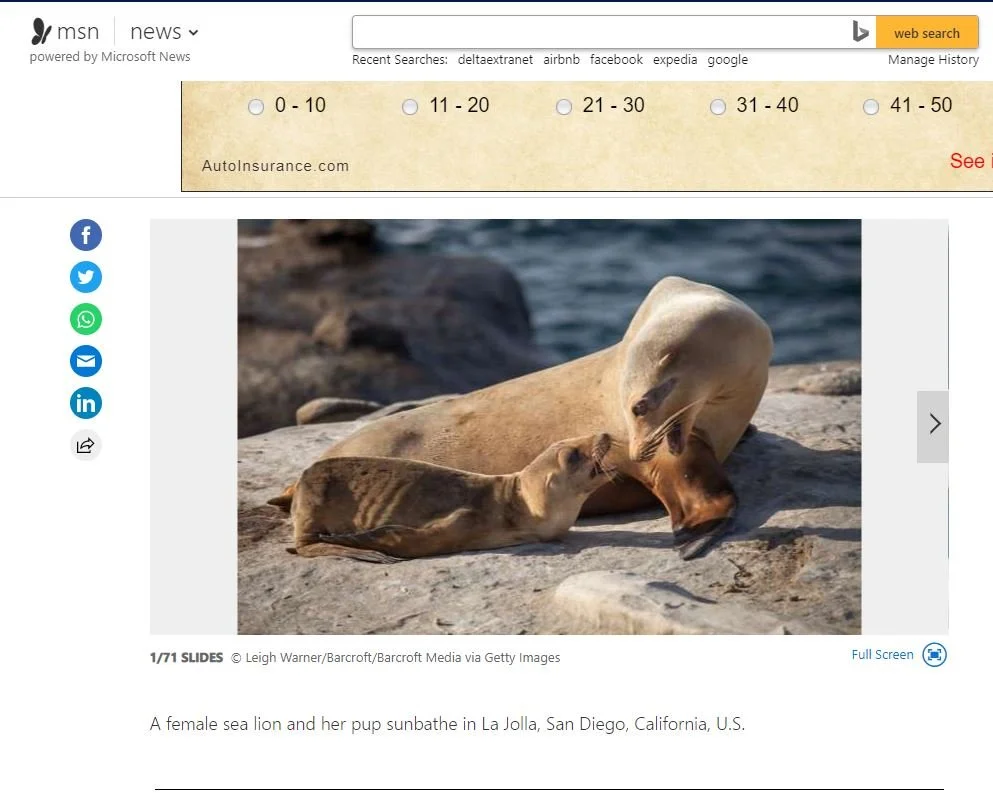Share slideshow on Facebook
The image size is (993, 793).
tap(85, 235)
